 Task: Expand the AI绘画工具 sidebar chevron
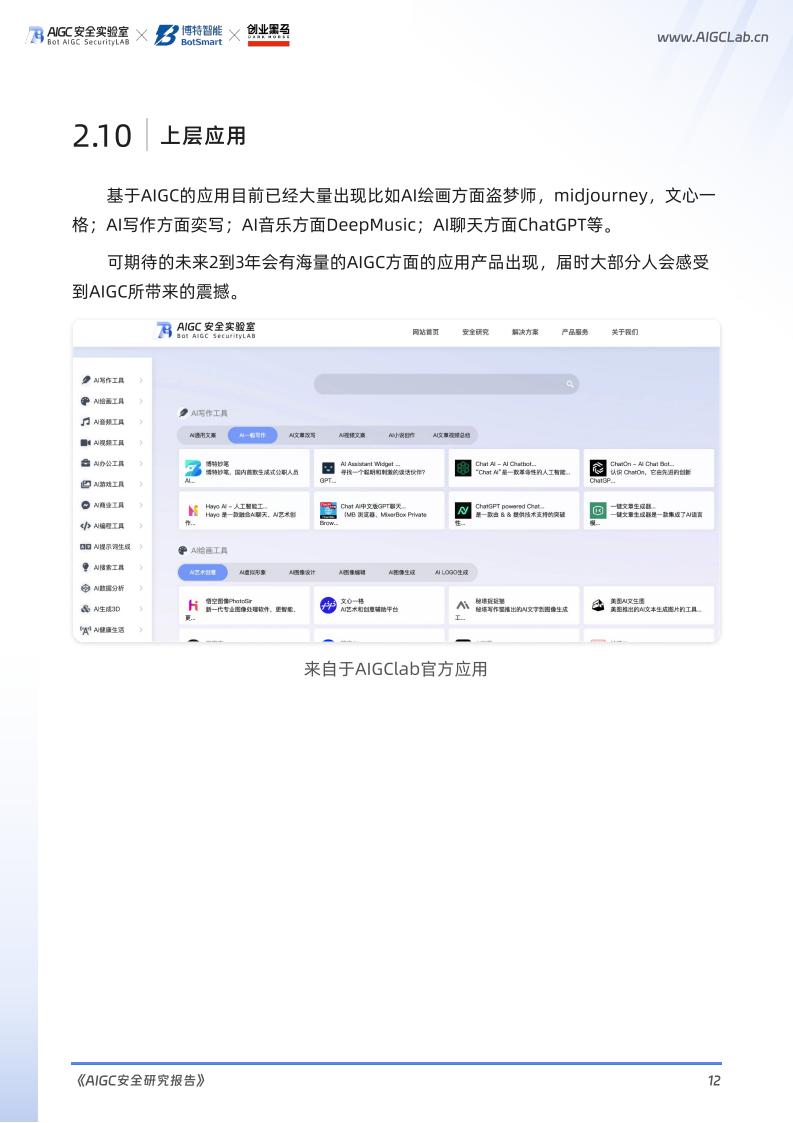click(x=141, y=401)
